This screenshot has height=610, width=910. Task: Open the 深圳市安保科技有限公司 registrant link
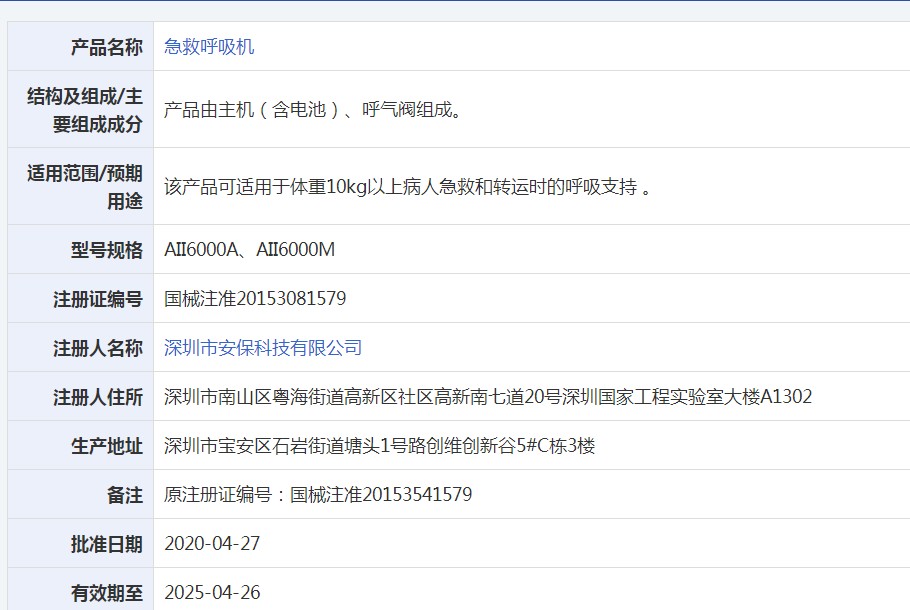263,348
